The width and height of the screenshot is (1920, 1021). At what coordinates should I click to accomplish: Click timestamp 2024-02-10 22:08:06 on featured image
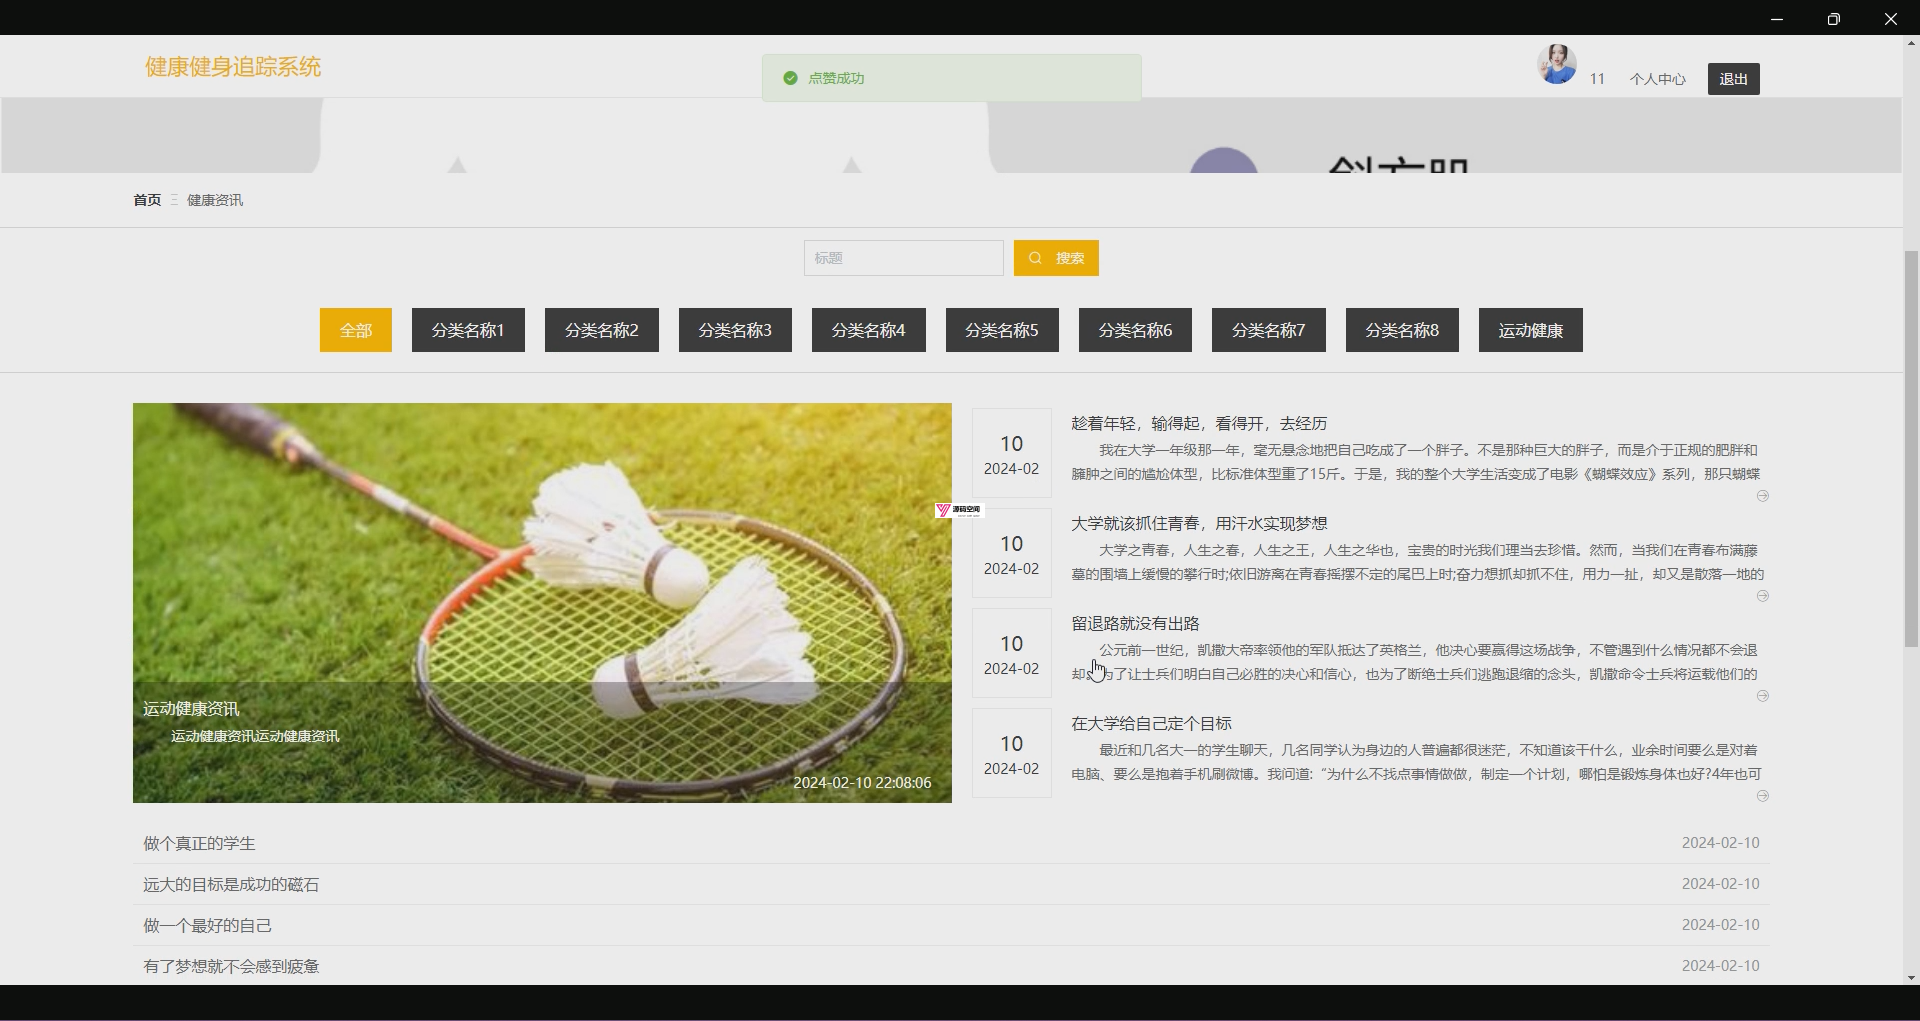click(x=862, y=783)
